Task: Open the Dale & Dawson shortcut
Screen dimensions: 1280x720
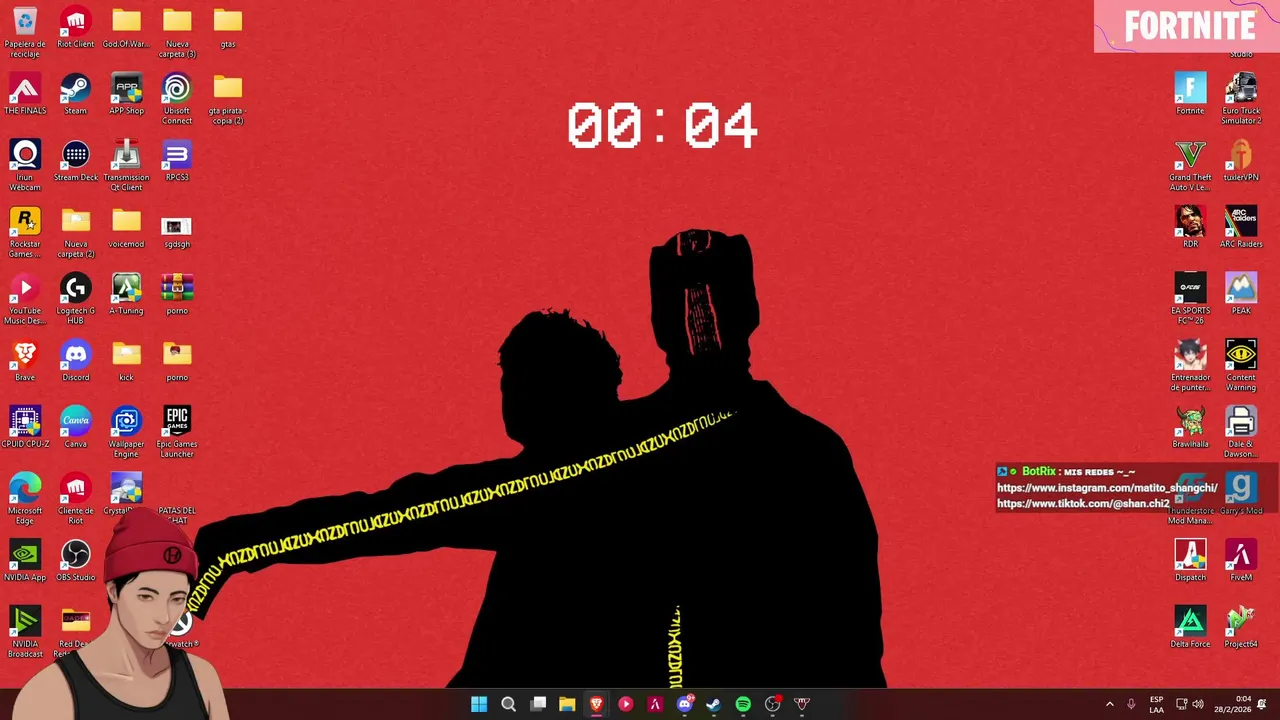Action: coord(1241,432)
